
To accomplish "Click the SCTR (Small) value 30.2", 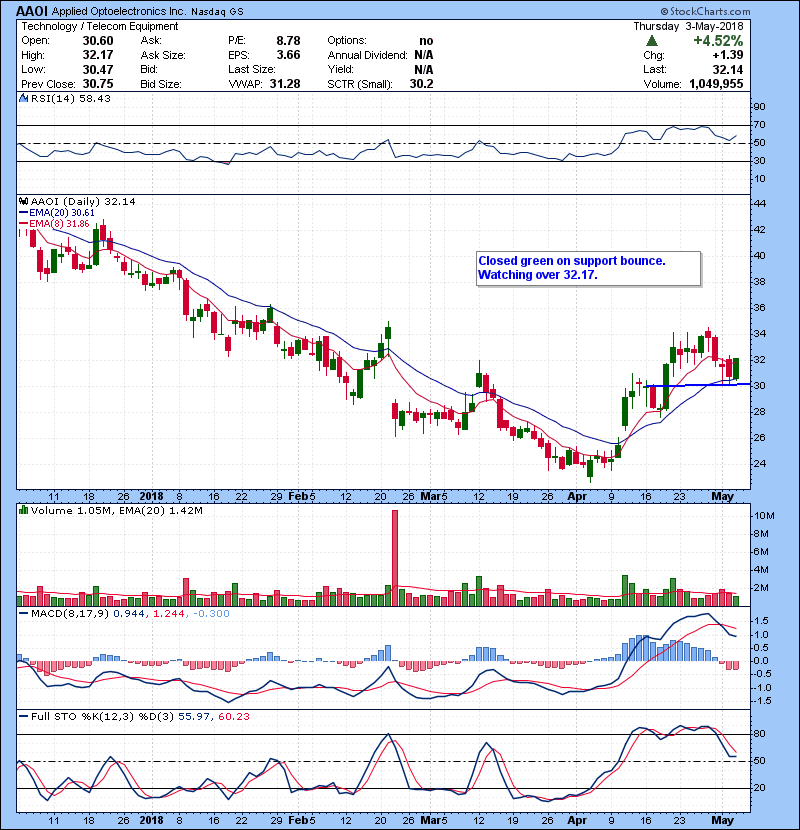I will pyautogui.click(x=421, y=84).
